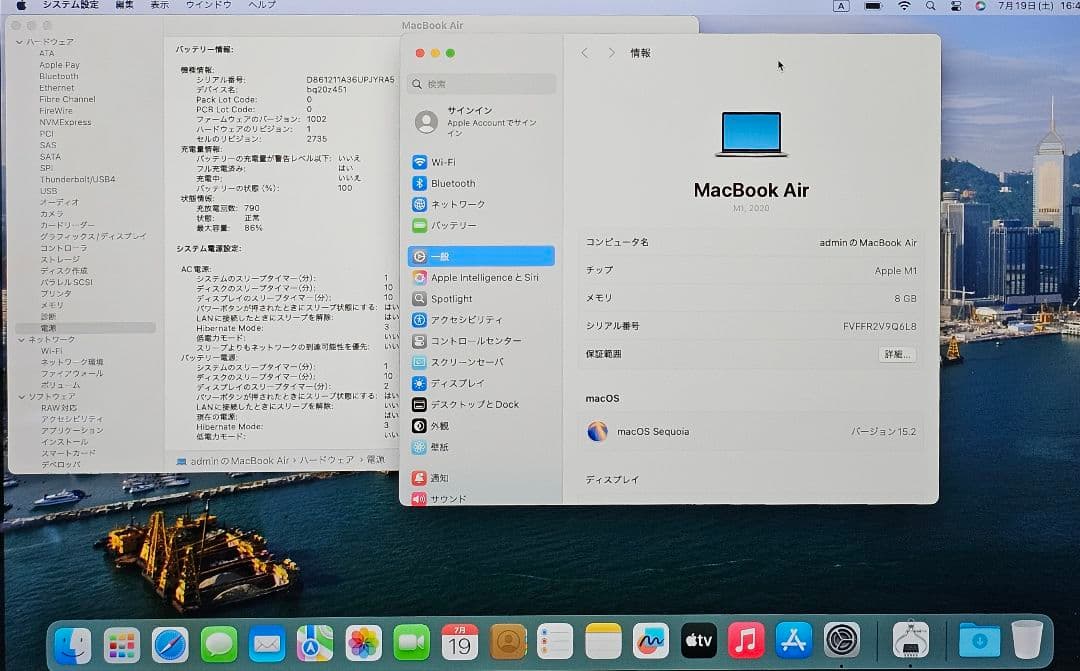Click 詳細… button for 保証範囲
This screenshot has height=671, width=1080.
(x=897, y=354)
